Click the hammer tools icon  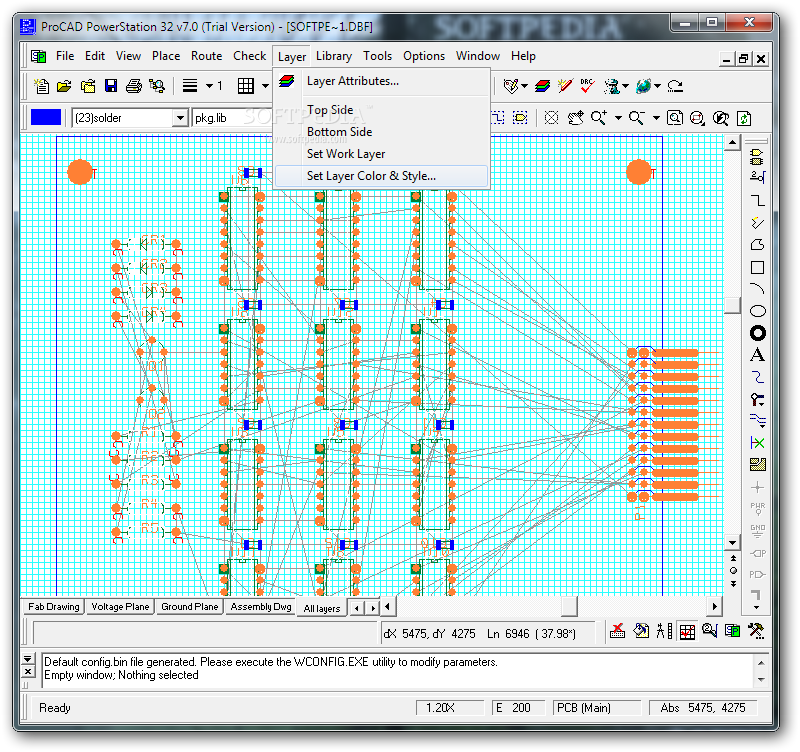pos(756,631)
